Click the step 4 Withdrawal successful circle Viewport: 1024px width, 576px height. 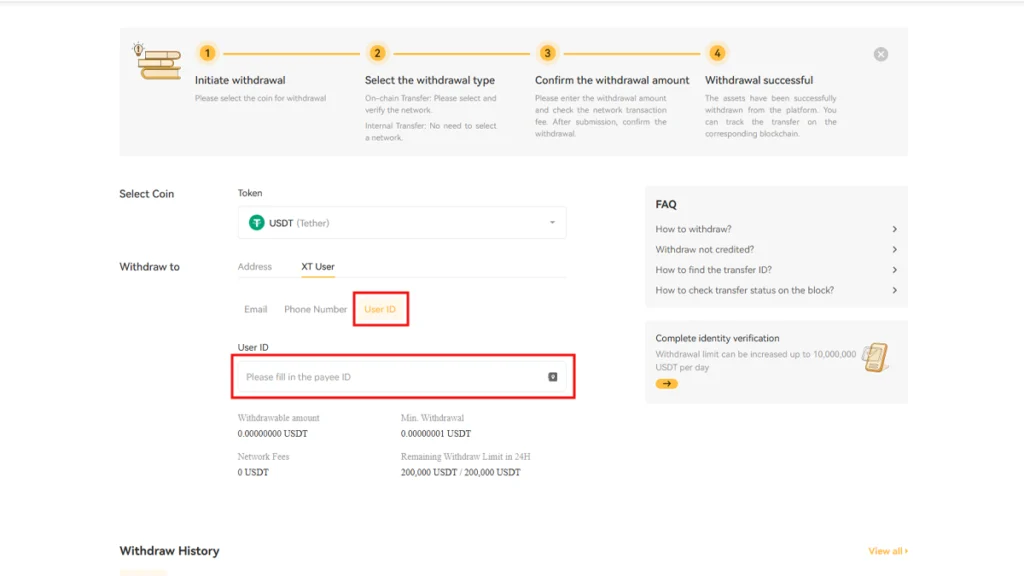[717, 53]
